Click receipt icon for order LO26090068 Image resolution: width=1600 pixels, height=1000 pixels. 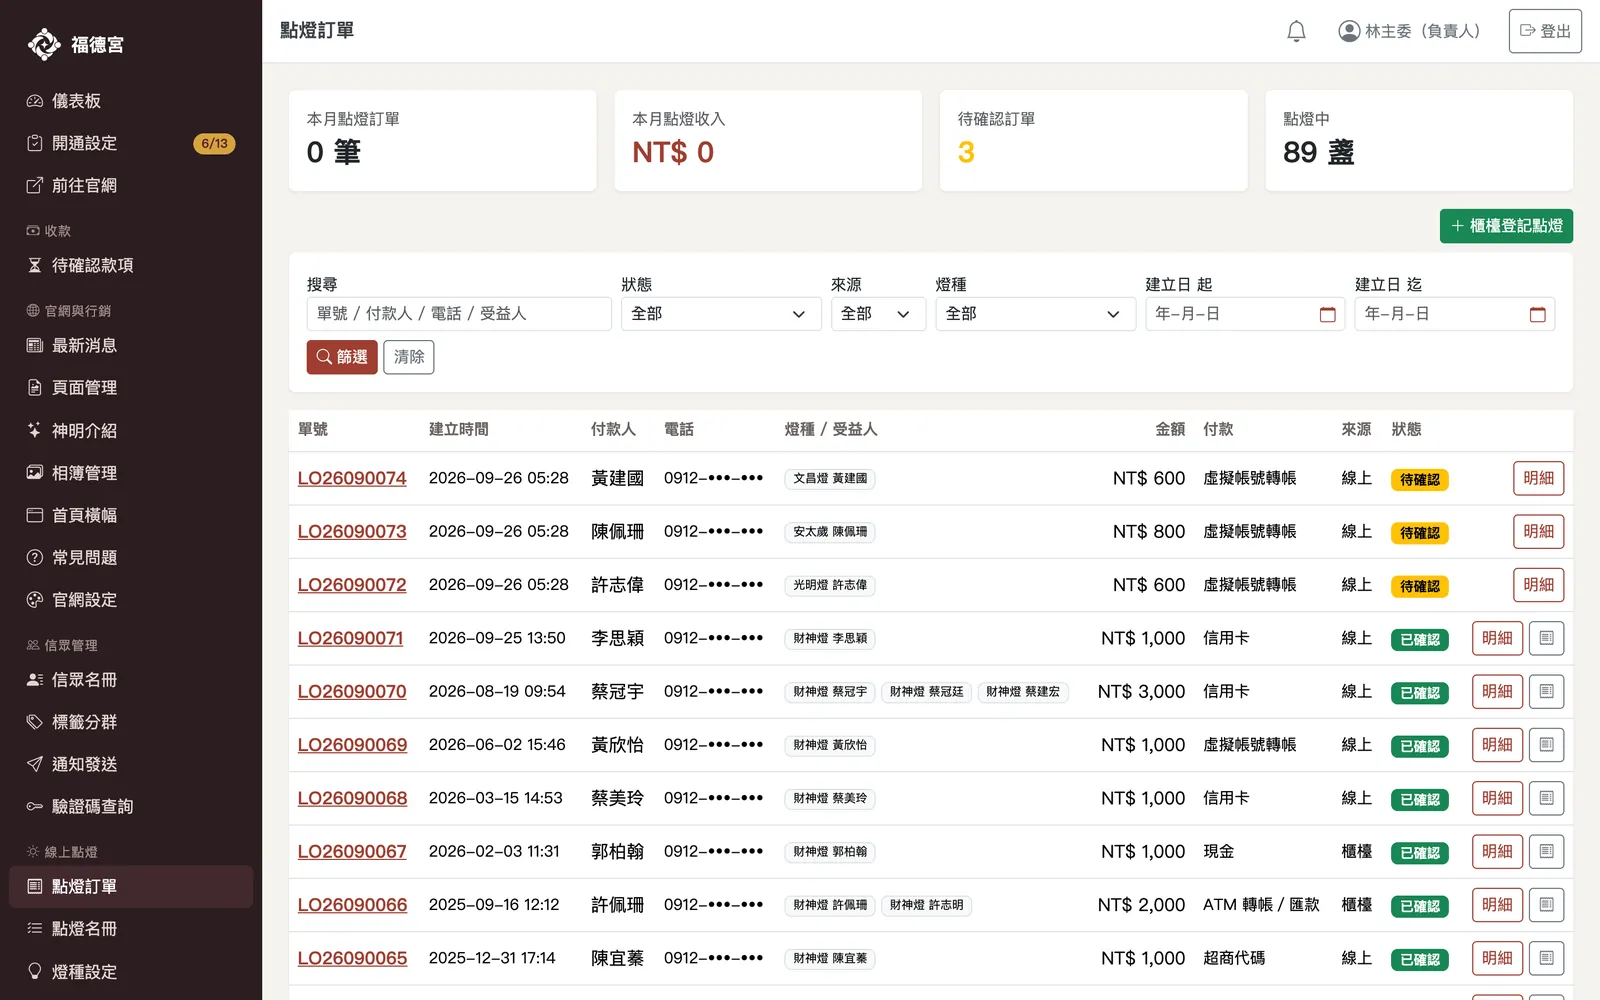(x=1546, y=798)
